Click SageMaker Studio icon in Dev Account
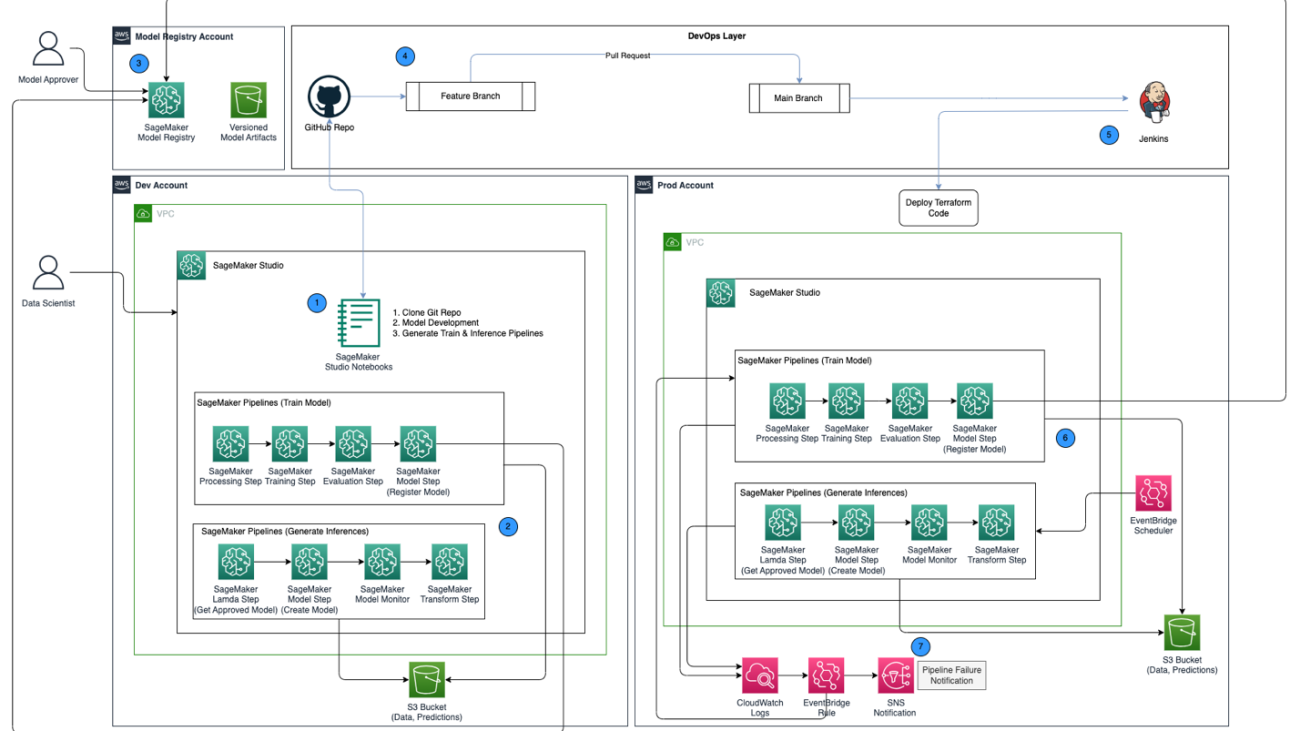The height and width of the screenshot is (731, 1300). tap(191, 266)
